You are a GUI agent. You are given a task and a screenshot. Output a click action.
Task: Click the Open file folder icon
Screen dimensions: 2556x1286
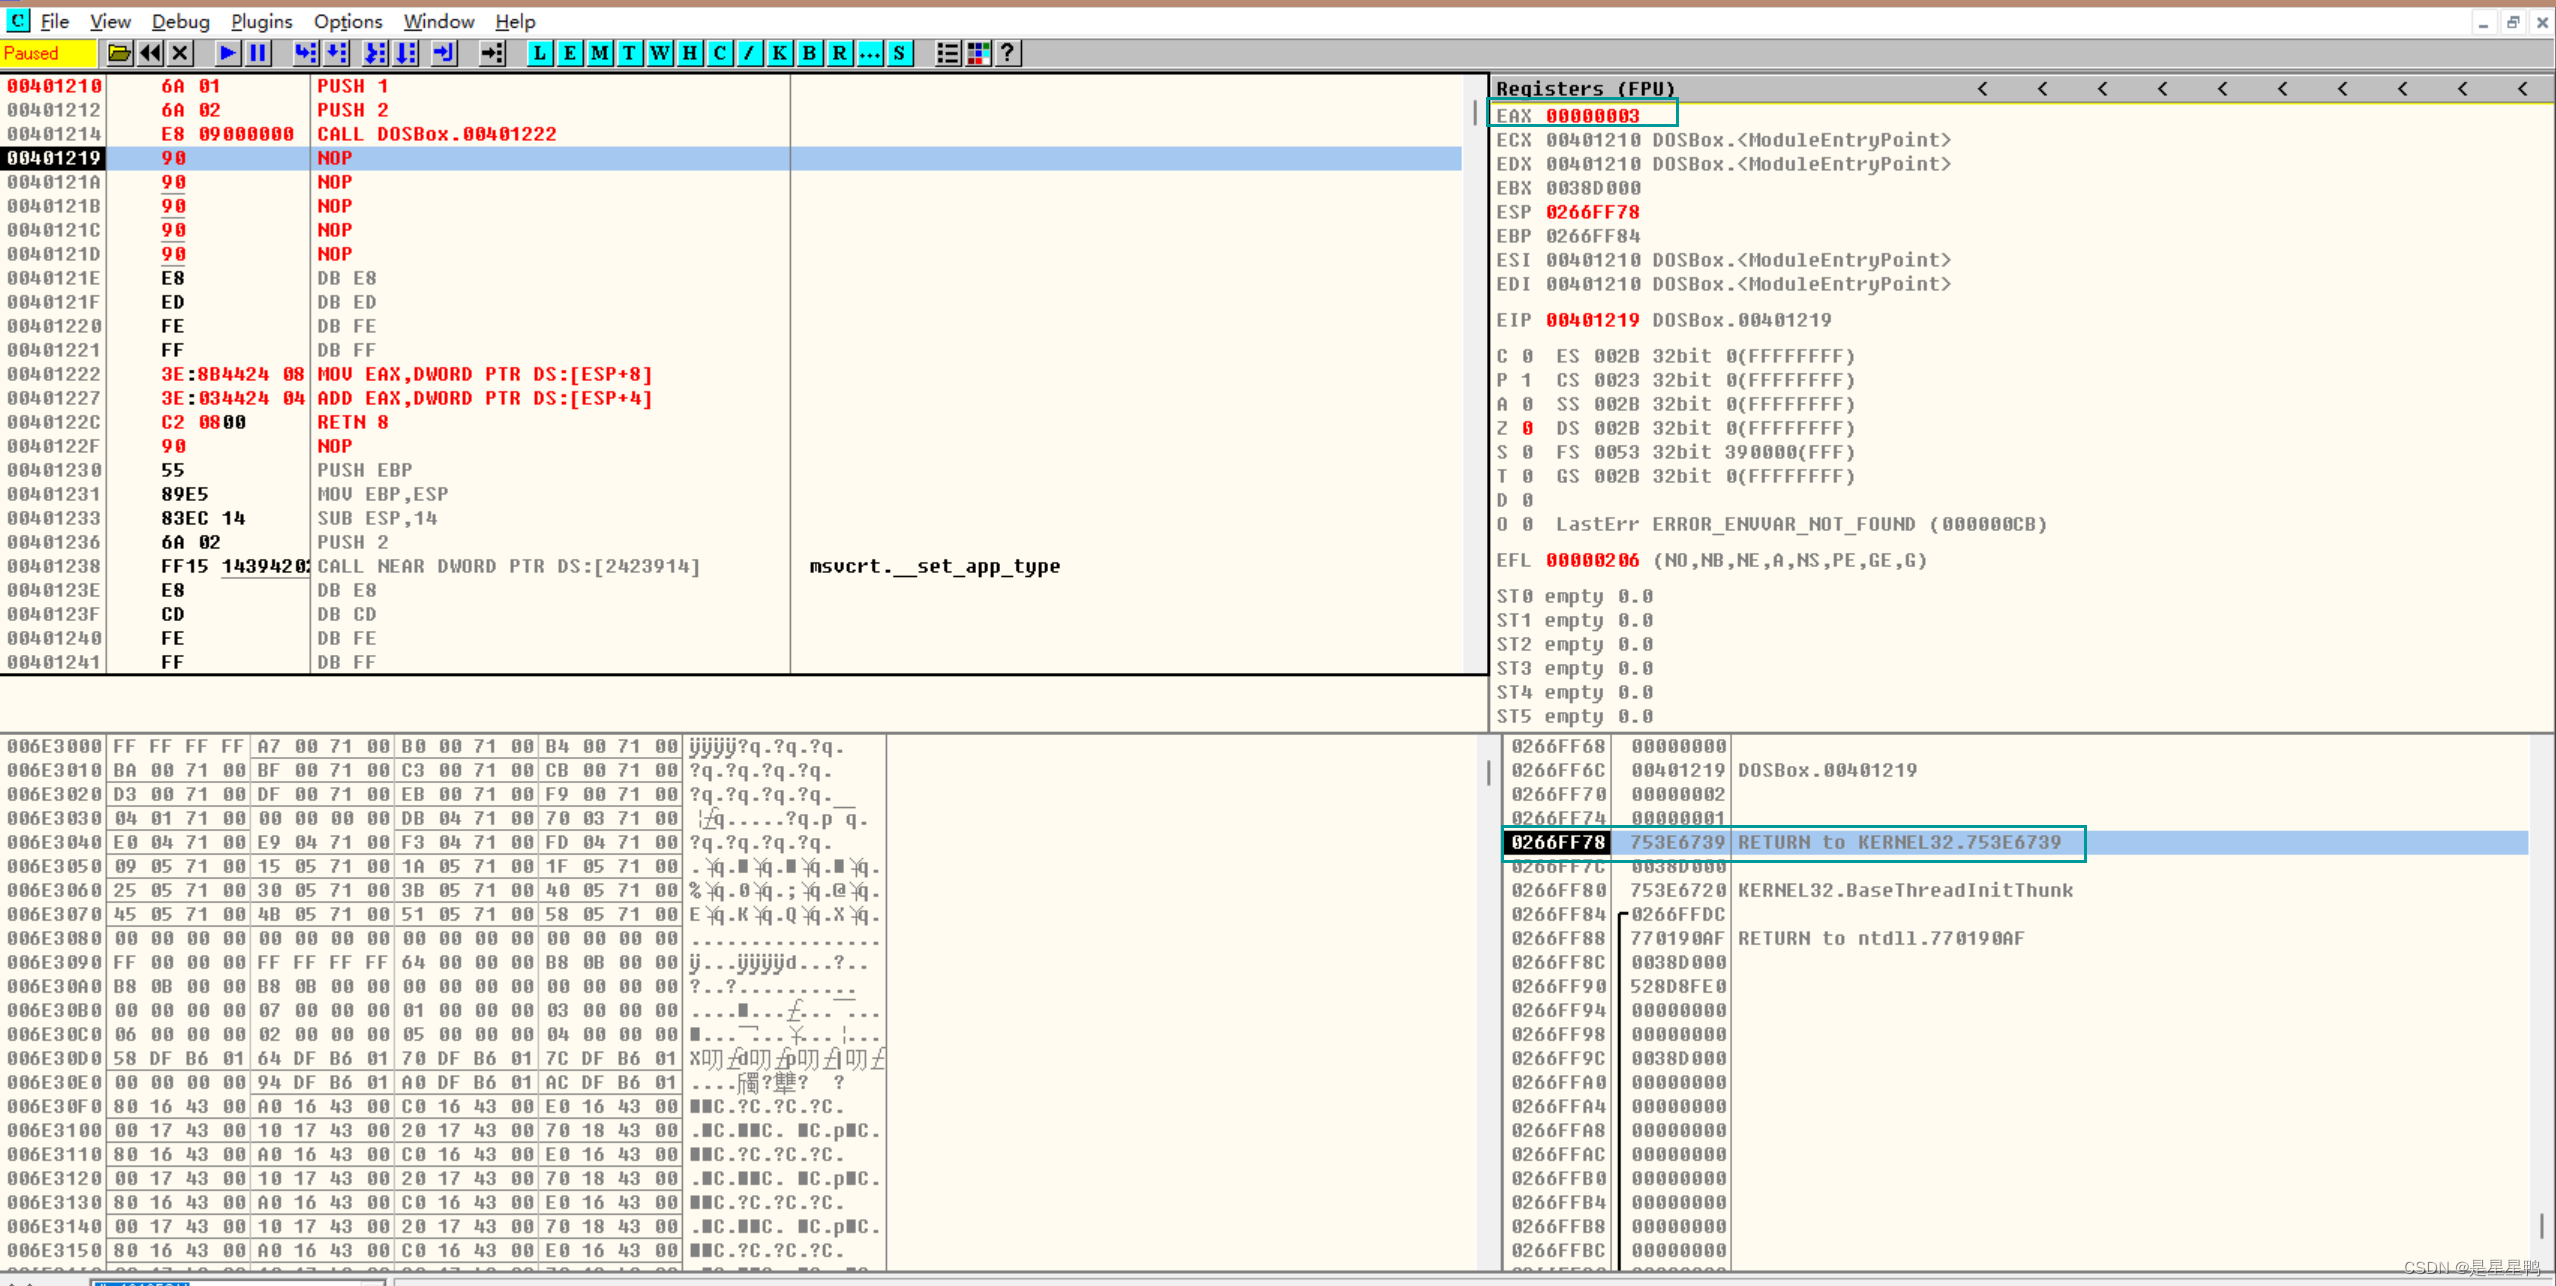click(119, 53)
